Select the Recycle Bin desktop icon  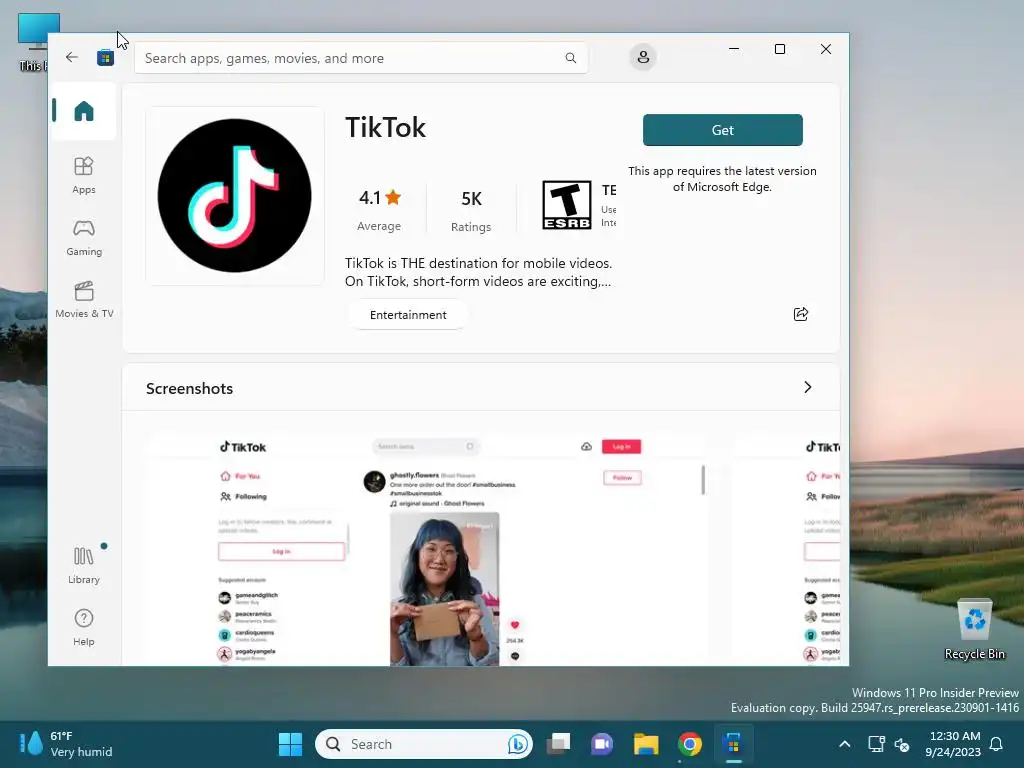(974, 629)
